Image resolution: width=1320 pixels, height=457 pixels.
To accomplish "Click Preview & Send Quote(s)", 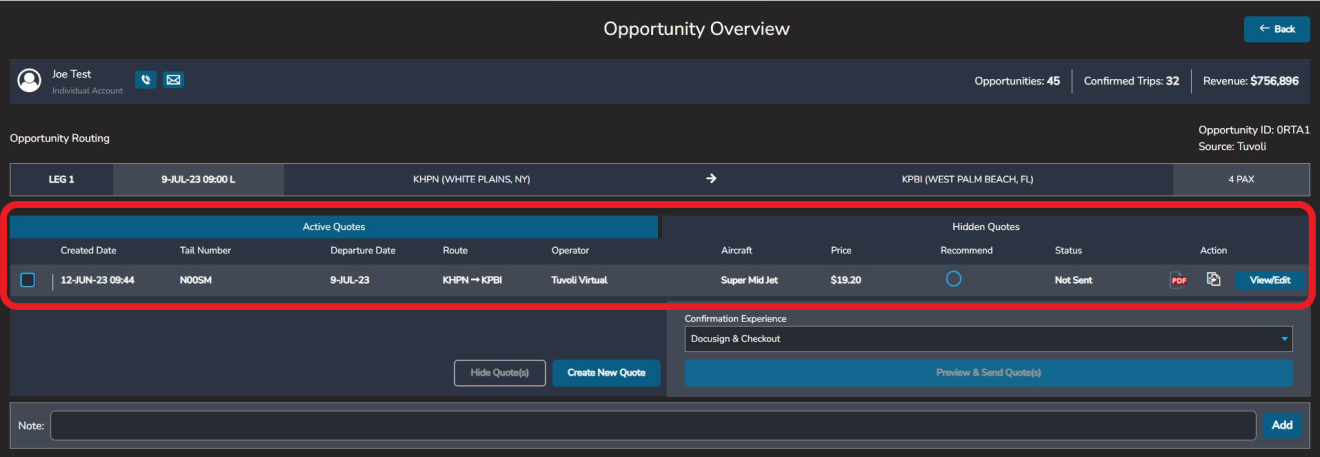I will (x=988, y=373).
